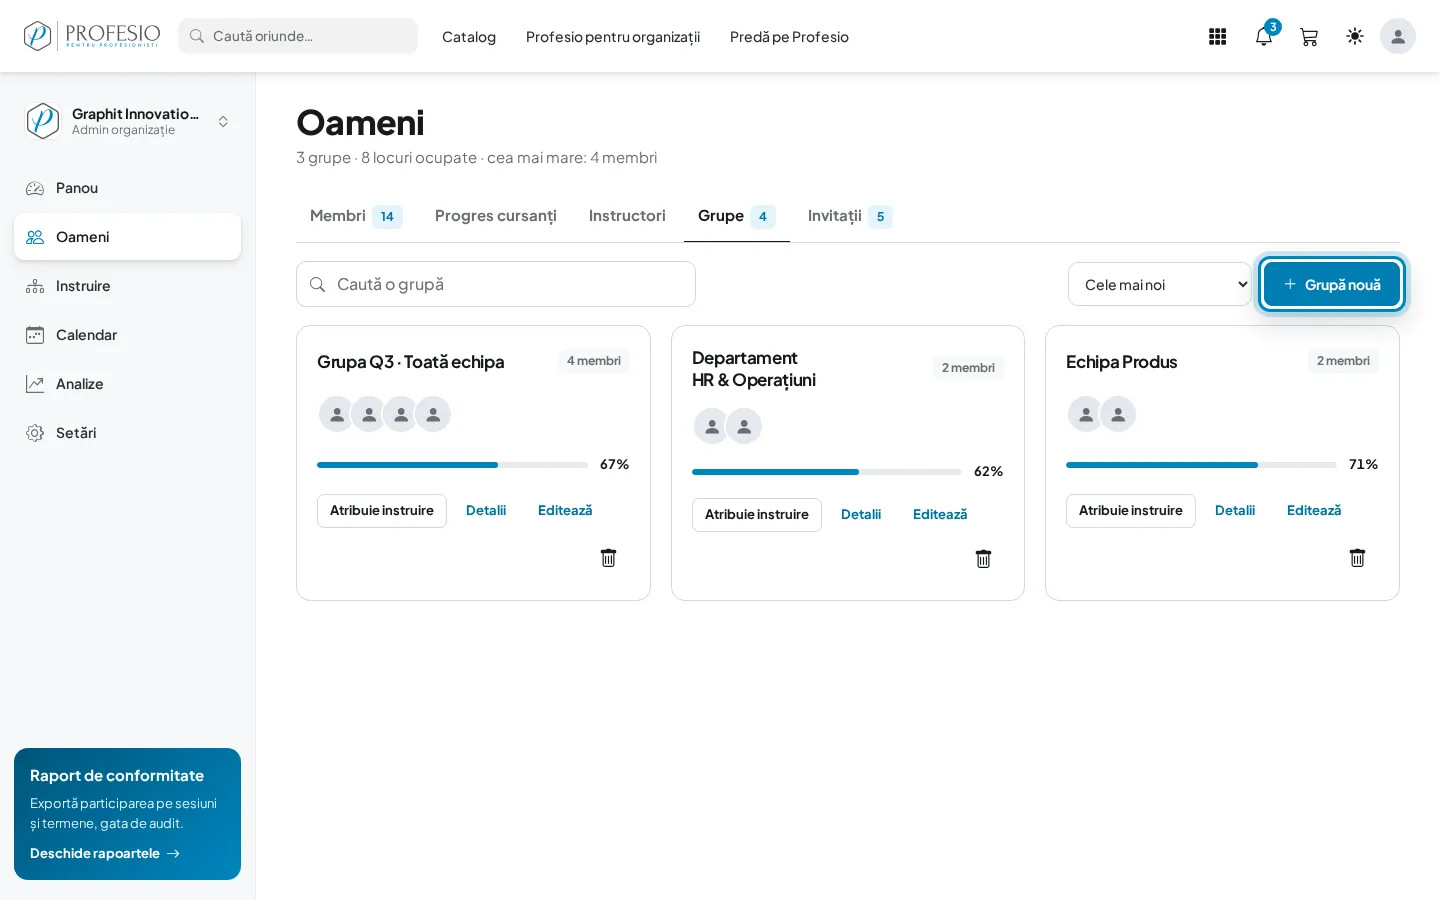Open Profesio pentru organizații link

[613, 37]
